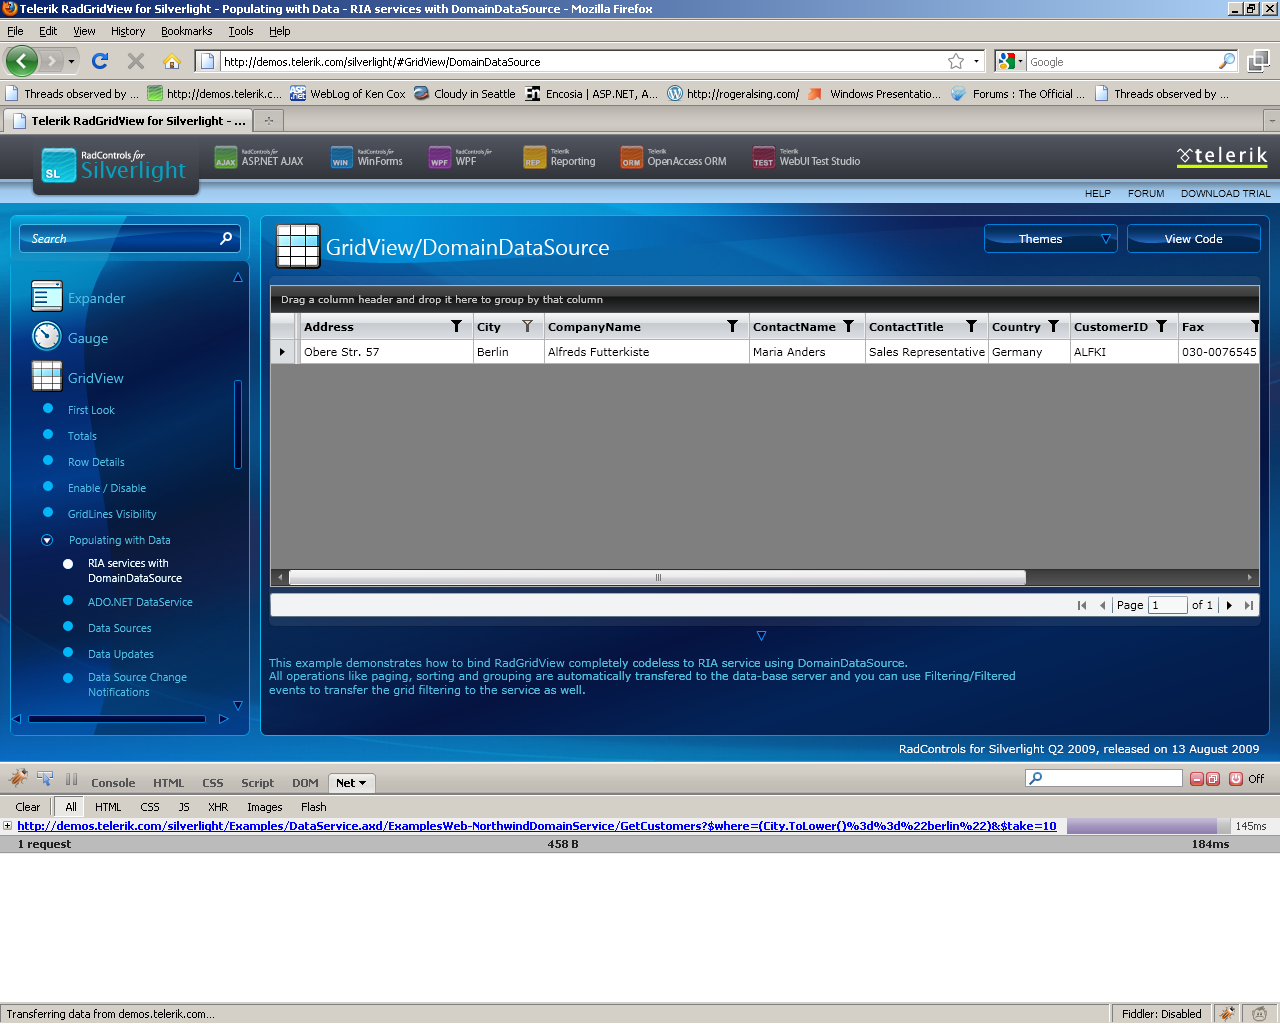Select Data Source Change Notifications example
This screenshot has width=1280, height=1024.
137,685
